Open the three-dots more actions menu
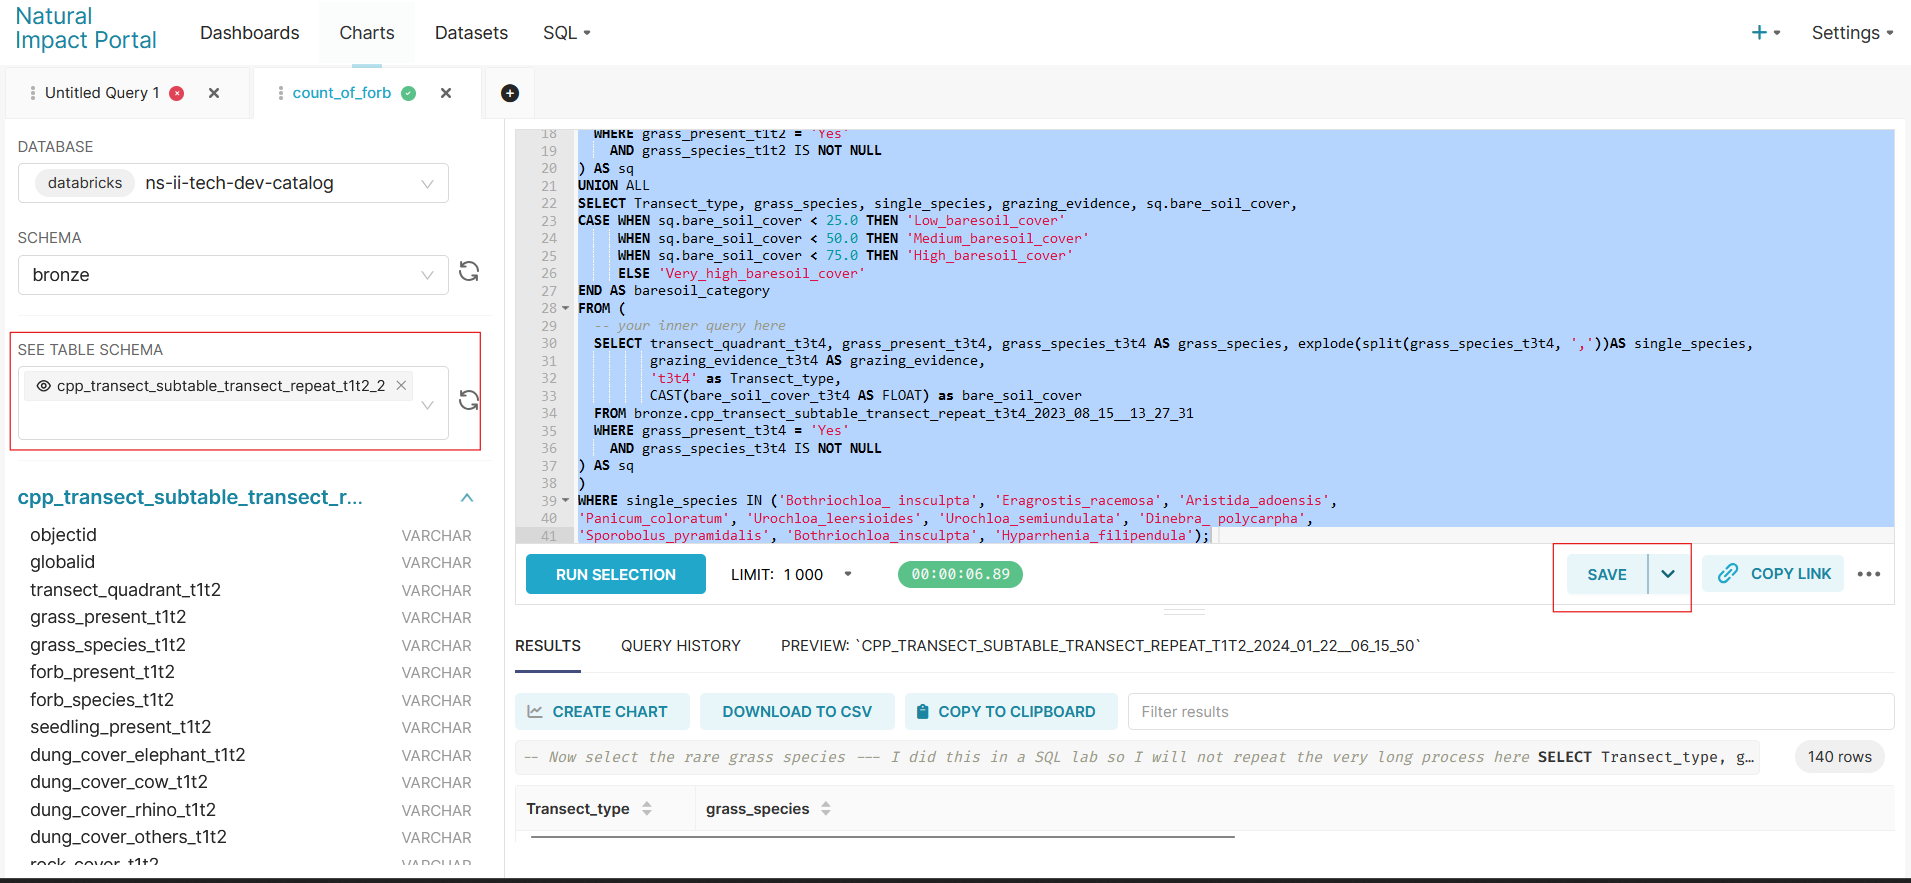Viewport: 1911px width, 883px height. click(1869, 574)
